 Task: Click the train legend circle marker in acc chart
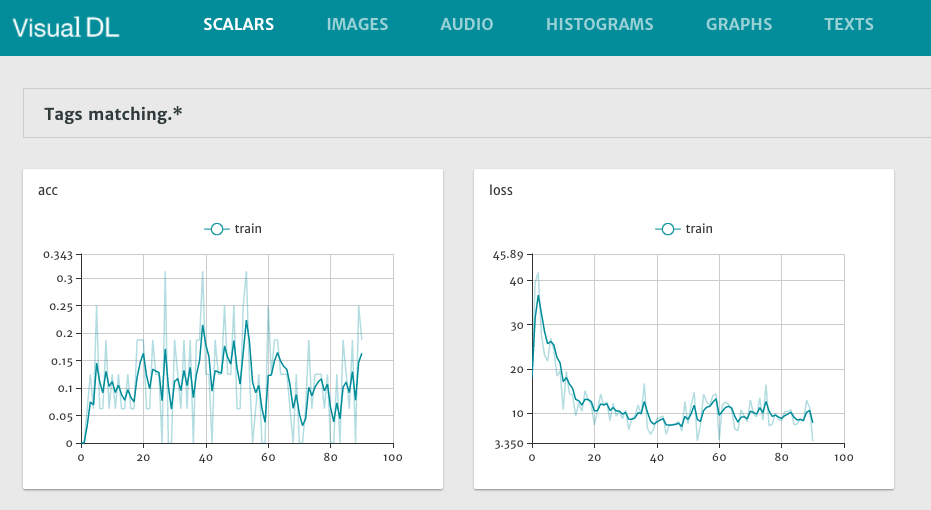coord(216,229)
